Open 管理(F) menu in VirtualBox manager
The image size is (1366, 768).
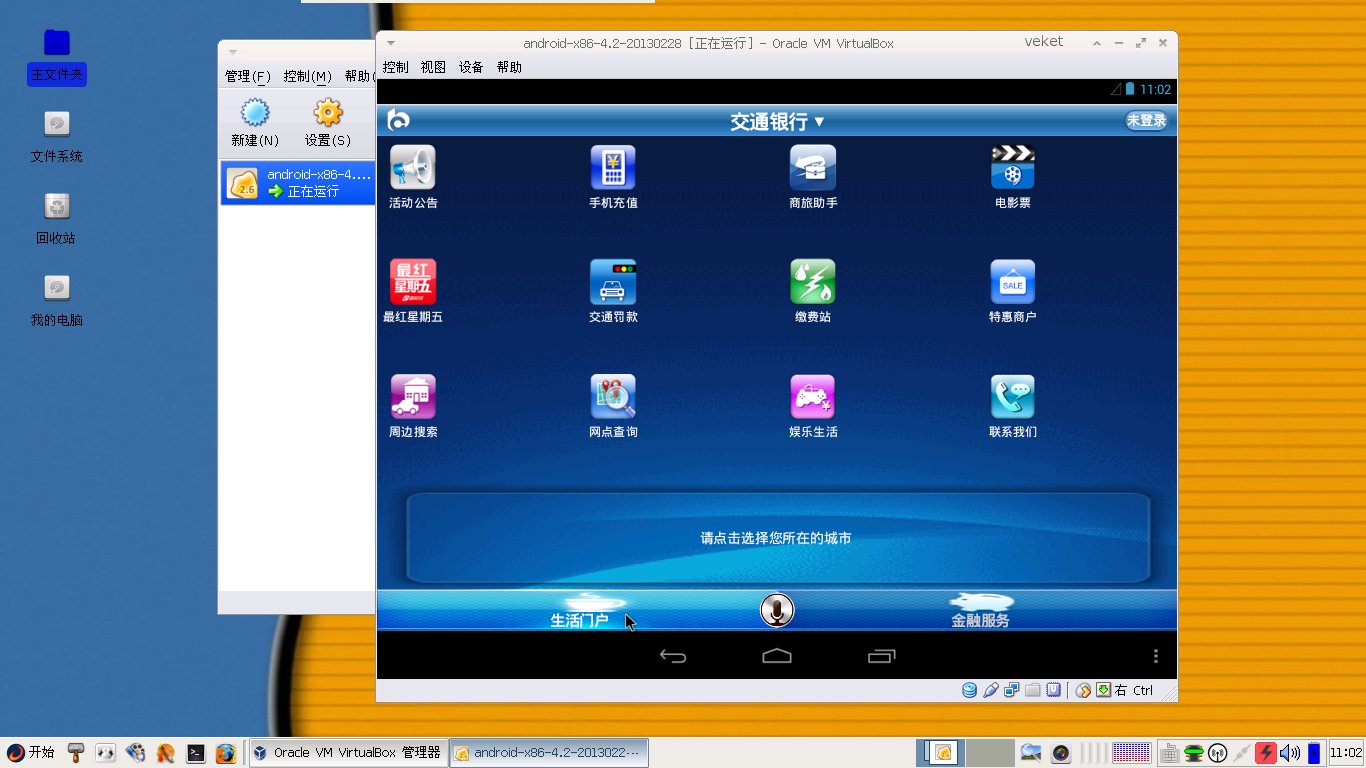point(248,76)
